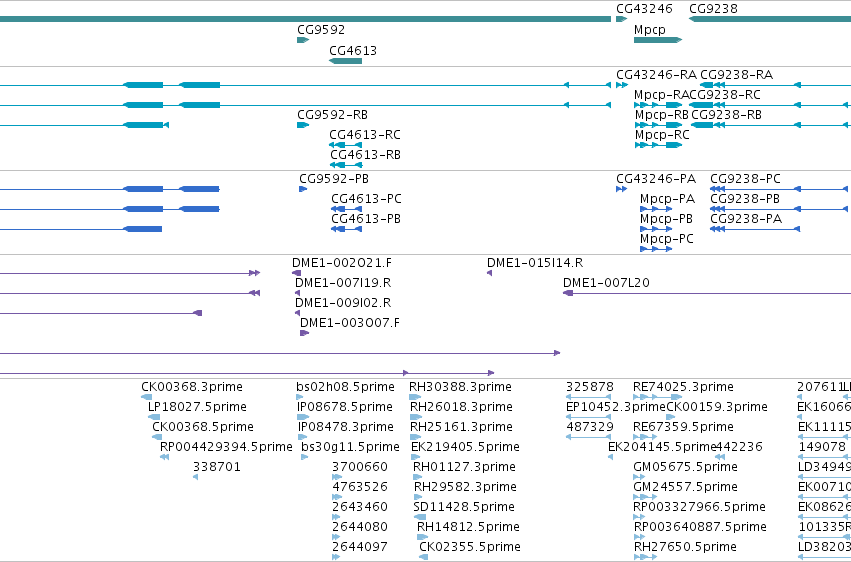Select transcript label CG43246-RA
Image resolution: width=851 pixels, height=562 pixels.
tap(656, 75)
